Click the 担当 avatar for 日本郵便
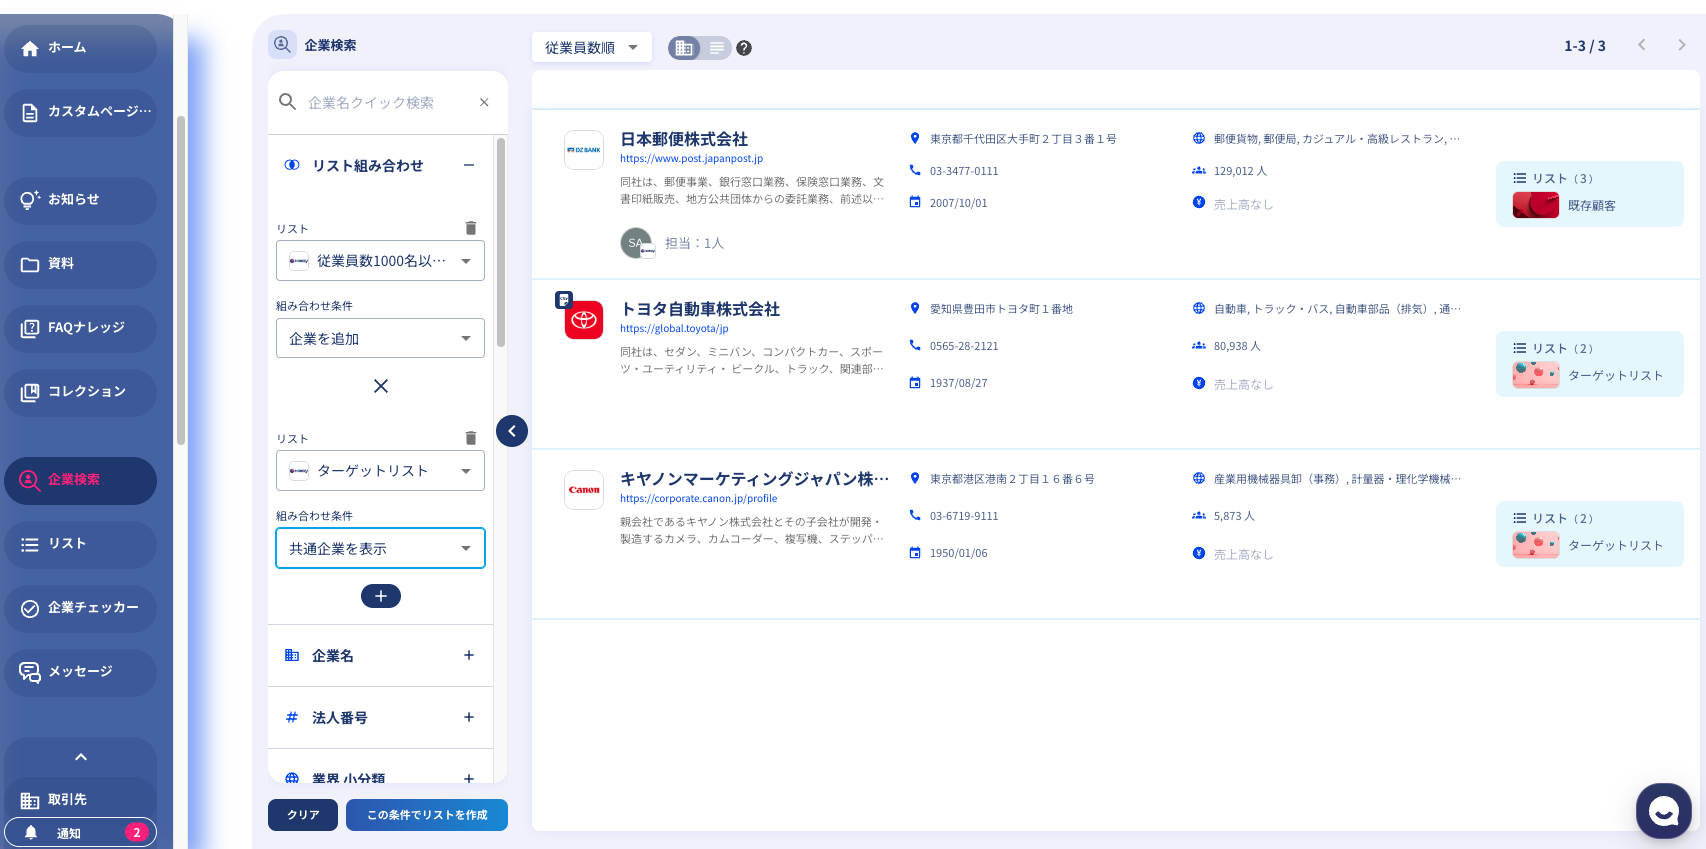1706x849 pixels. pyautogui.click(x=637, y=243)
